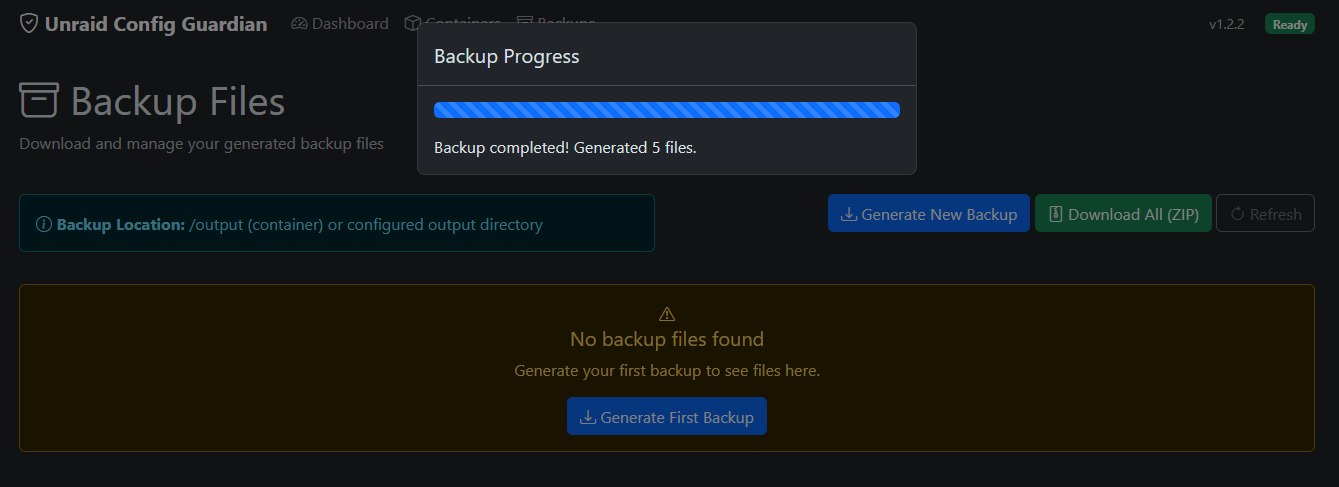1339x487 pixels.
Task: Download all backups as ZIP
Action: tap(1123, 213)
